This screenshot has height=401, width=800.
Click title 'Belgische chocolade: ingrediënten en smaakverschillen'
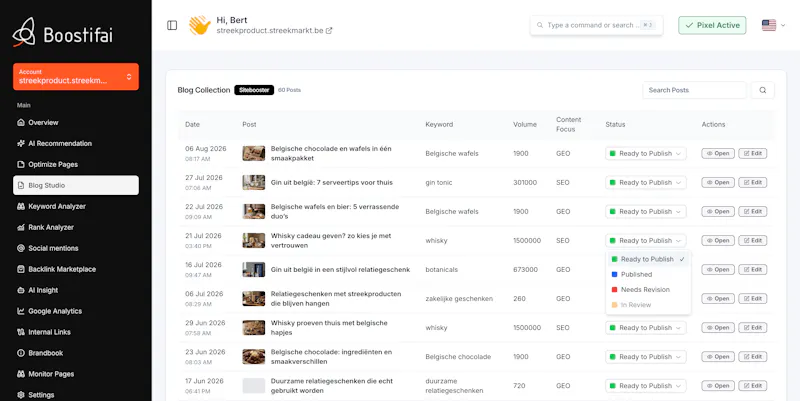[331, 357]
